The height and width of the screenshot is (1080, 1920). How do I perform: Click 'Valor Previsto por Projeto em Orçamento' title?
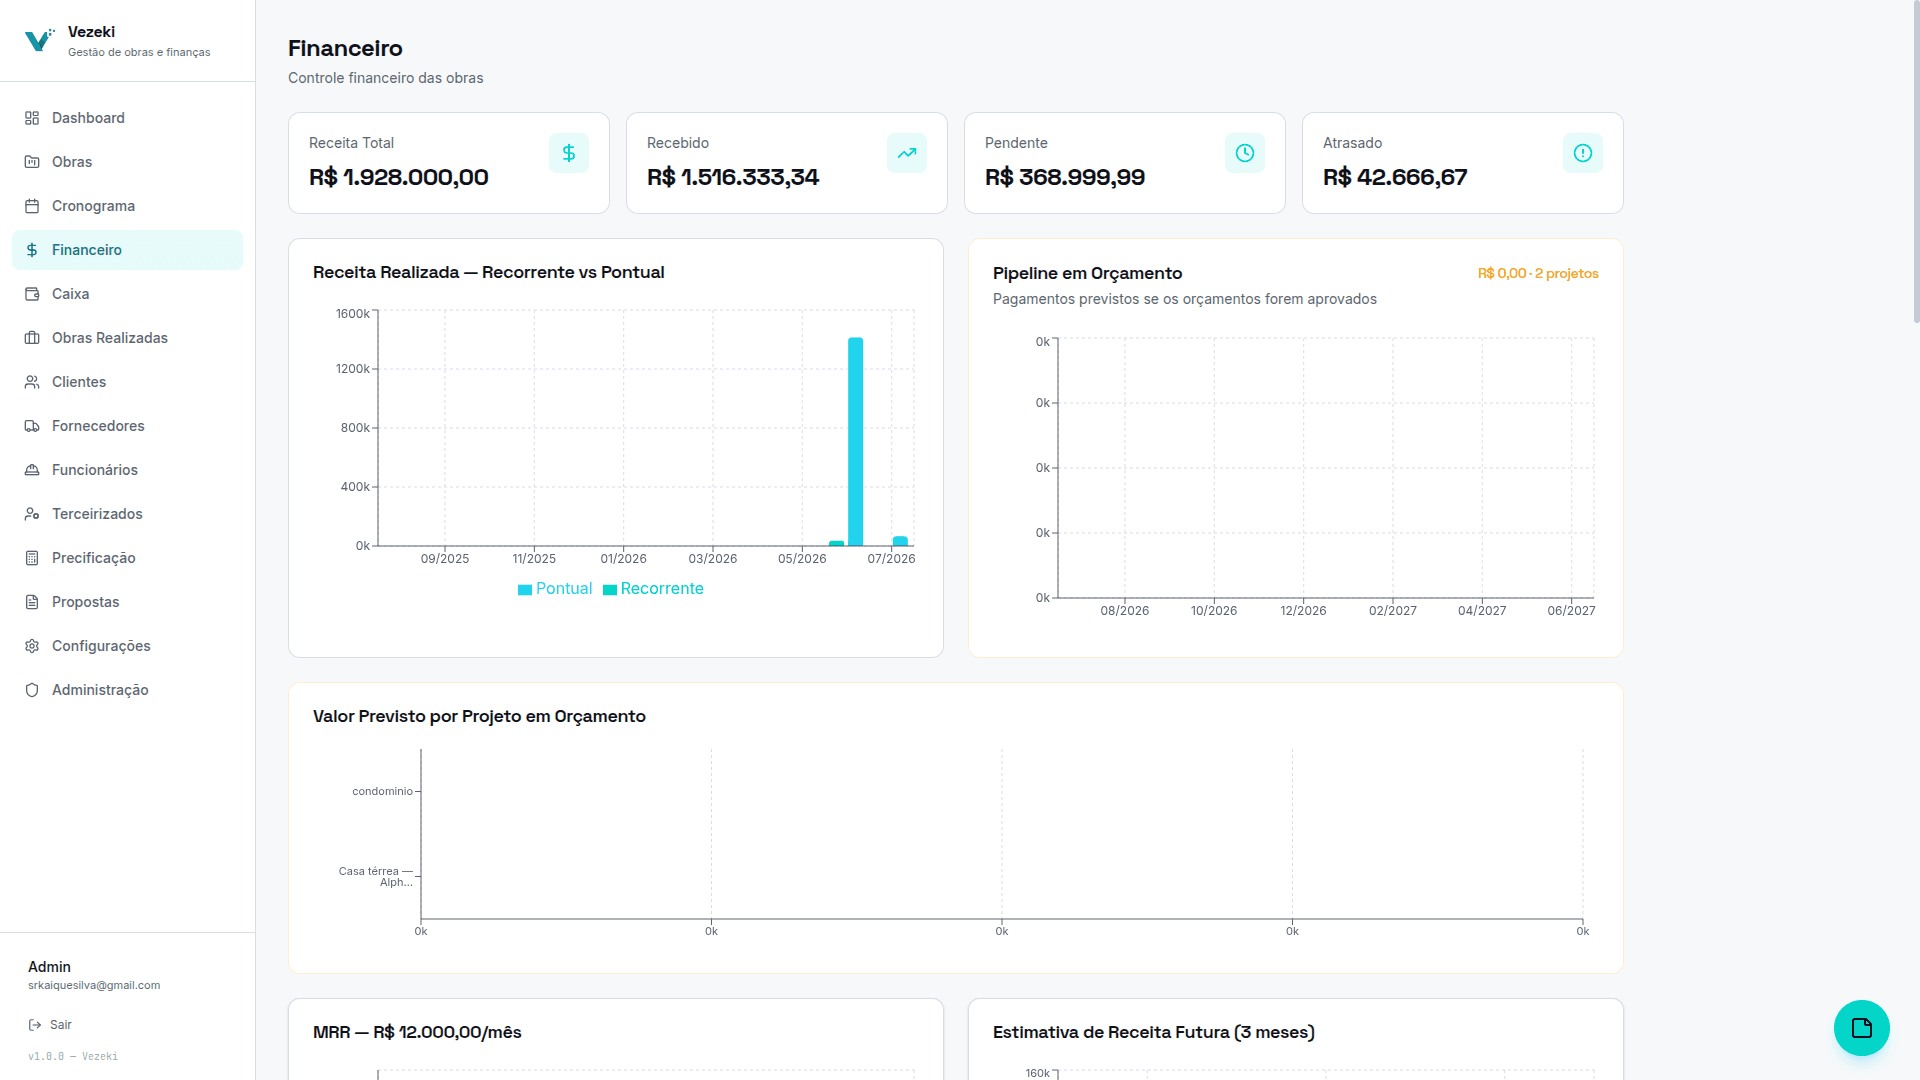[479, 716]
